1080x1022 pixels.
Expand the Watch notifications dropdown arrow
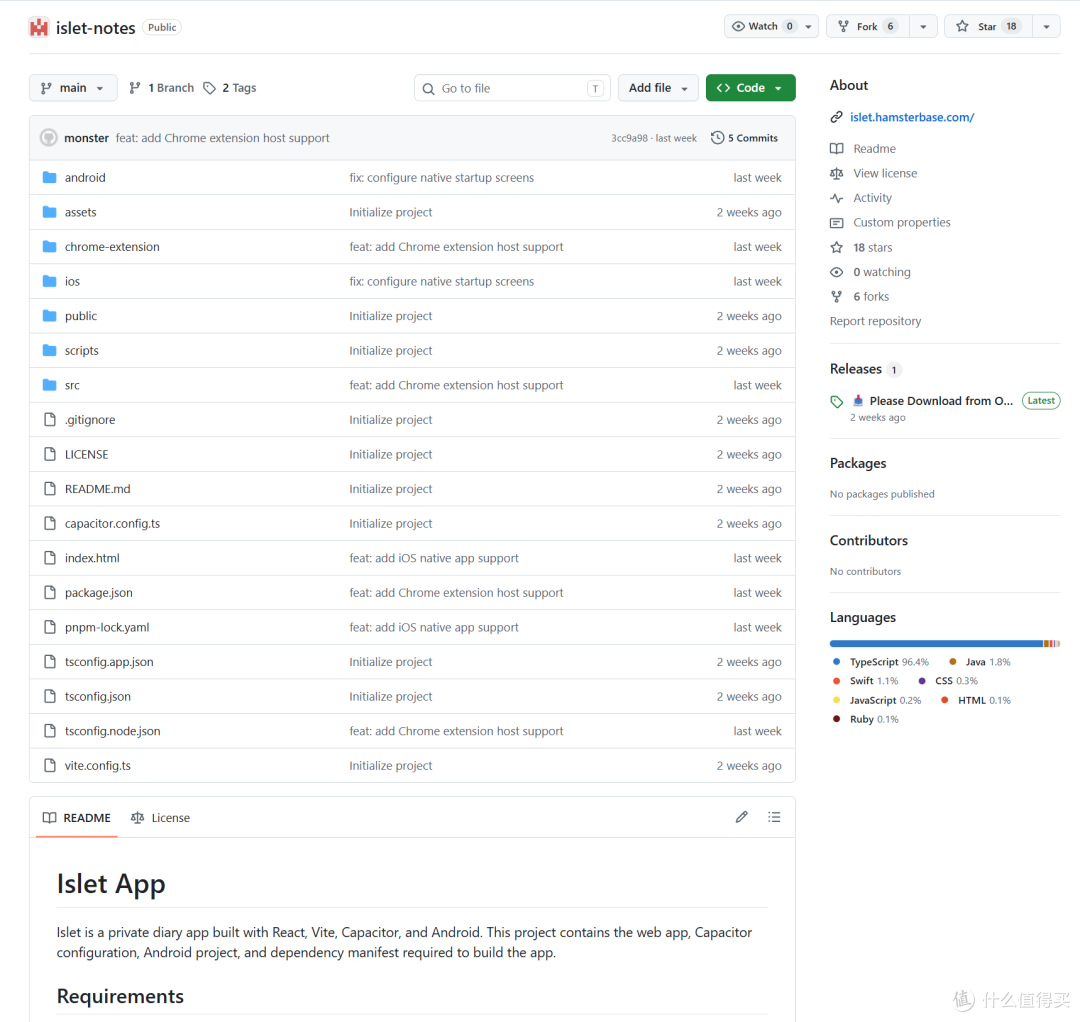coord(809,27)
